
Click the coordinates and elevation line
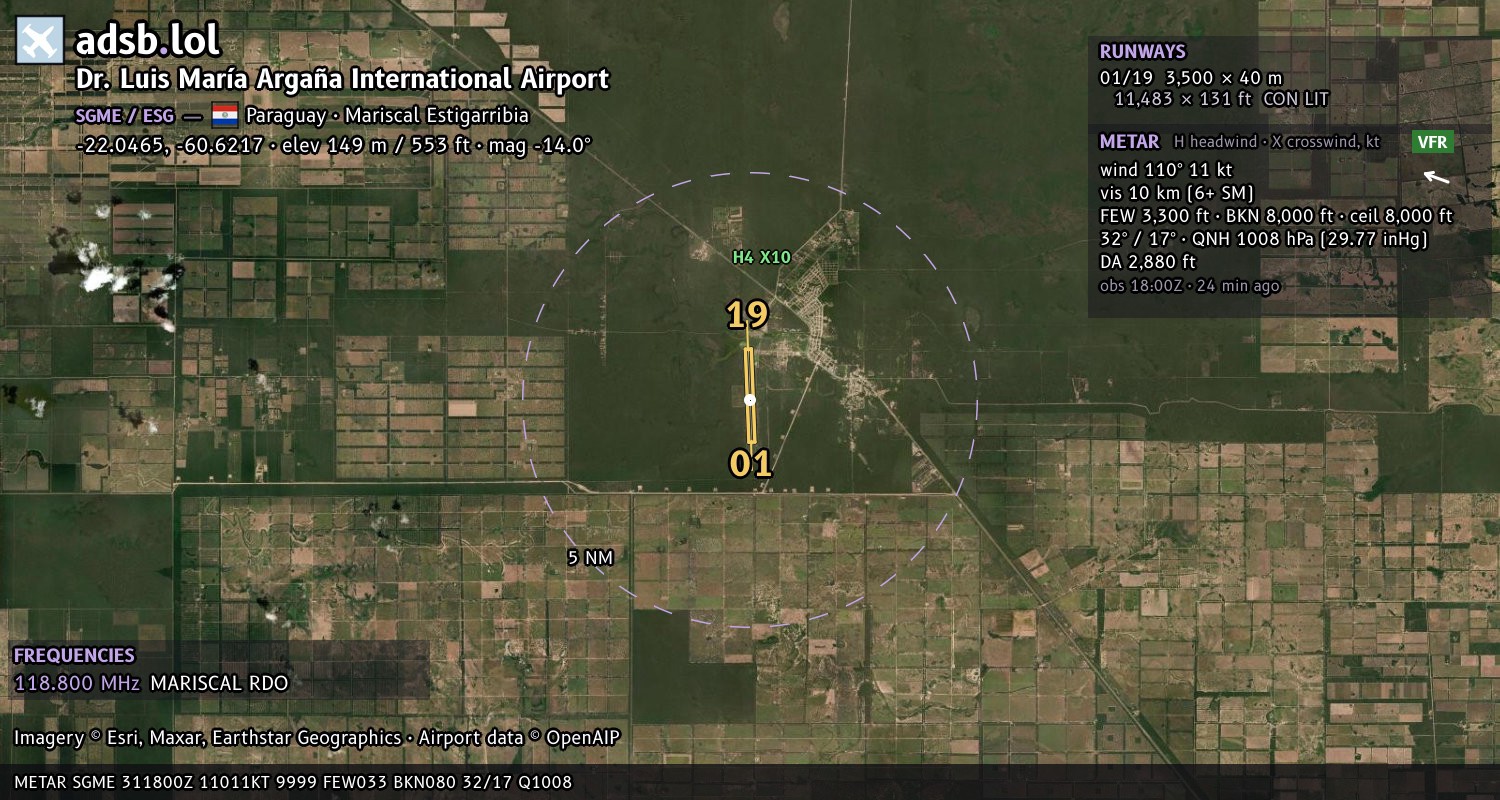coord(334,145)
